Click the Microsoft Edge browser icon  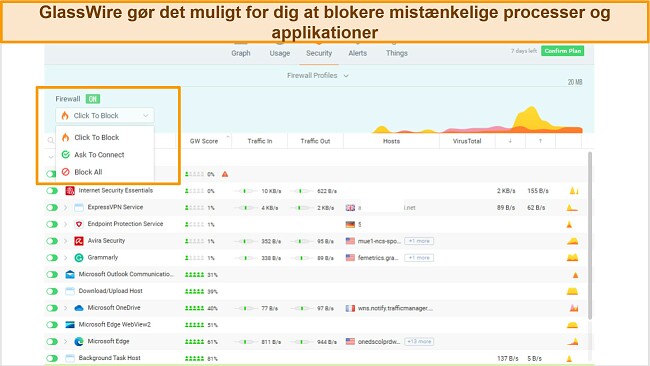tap(79, 342)
